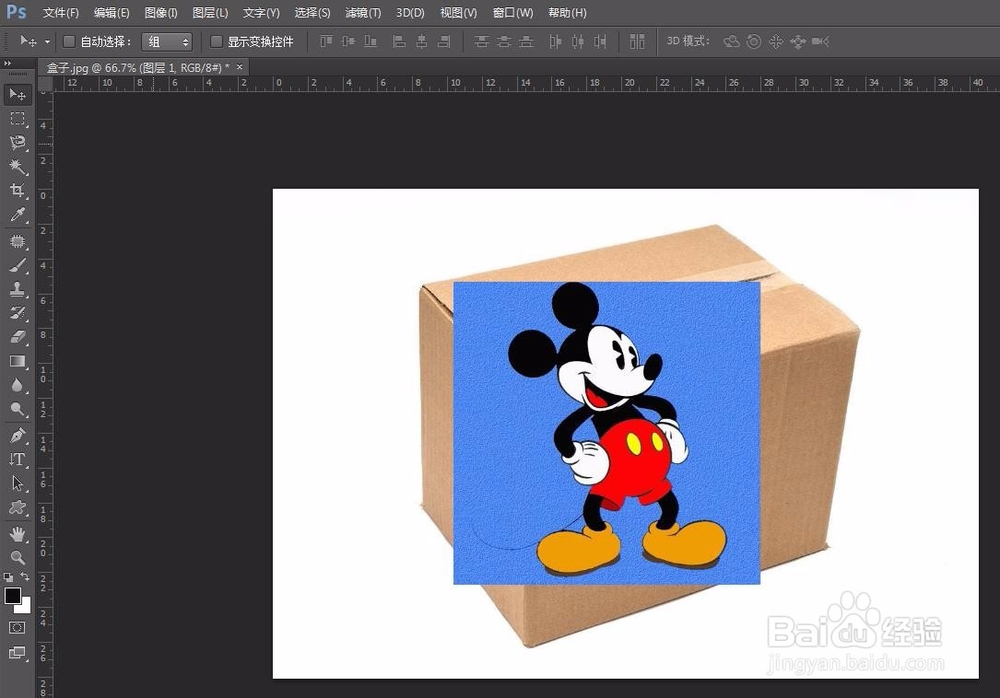
Task: Click Align right edges button
Action: point(444,41)
